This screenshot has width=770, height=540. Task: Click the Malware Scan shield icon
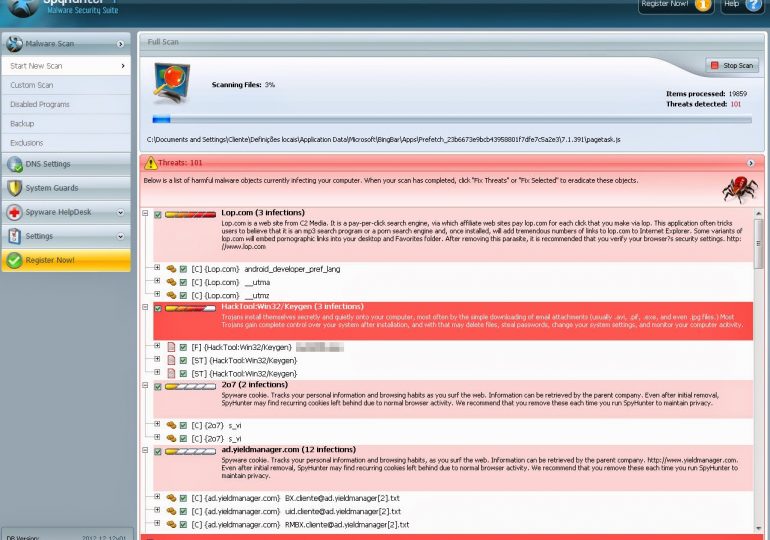(x=15, y=44)
